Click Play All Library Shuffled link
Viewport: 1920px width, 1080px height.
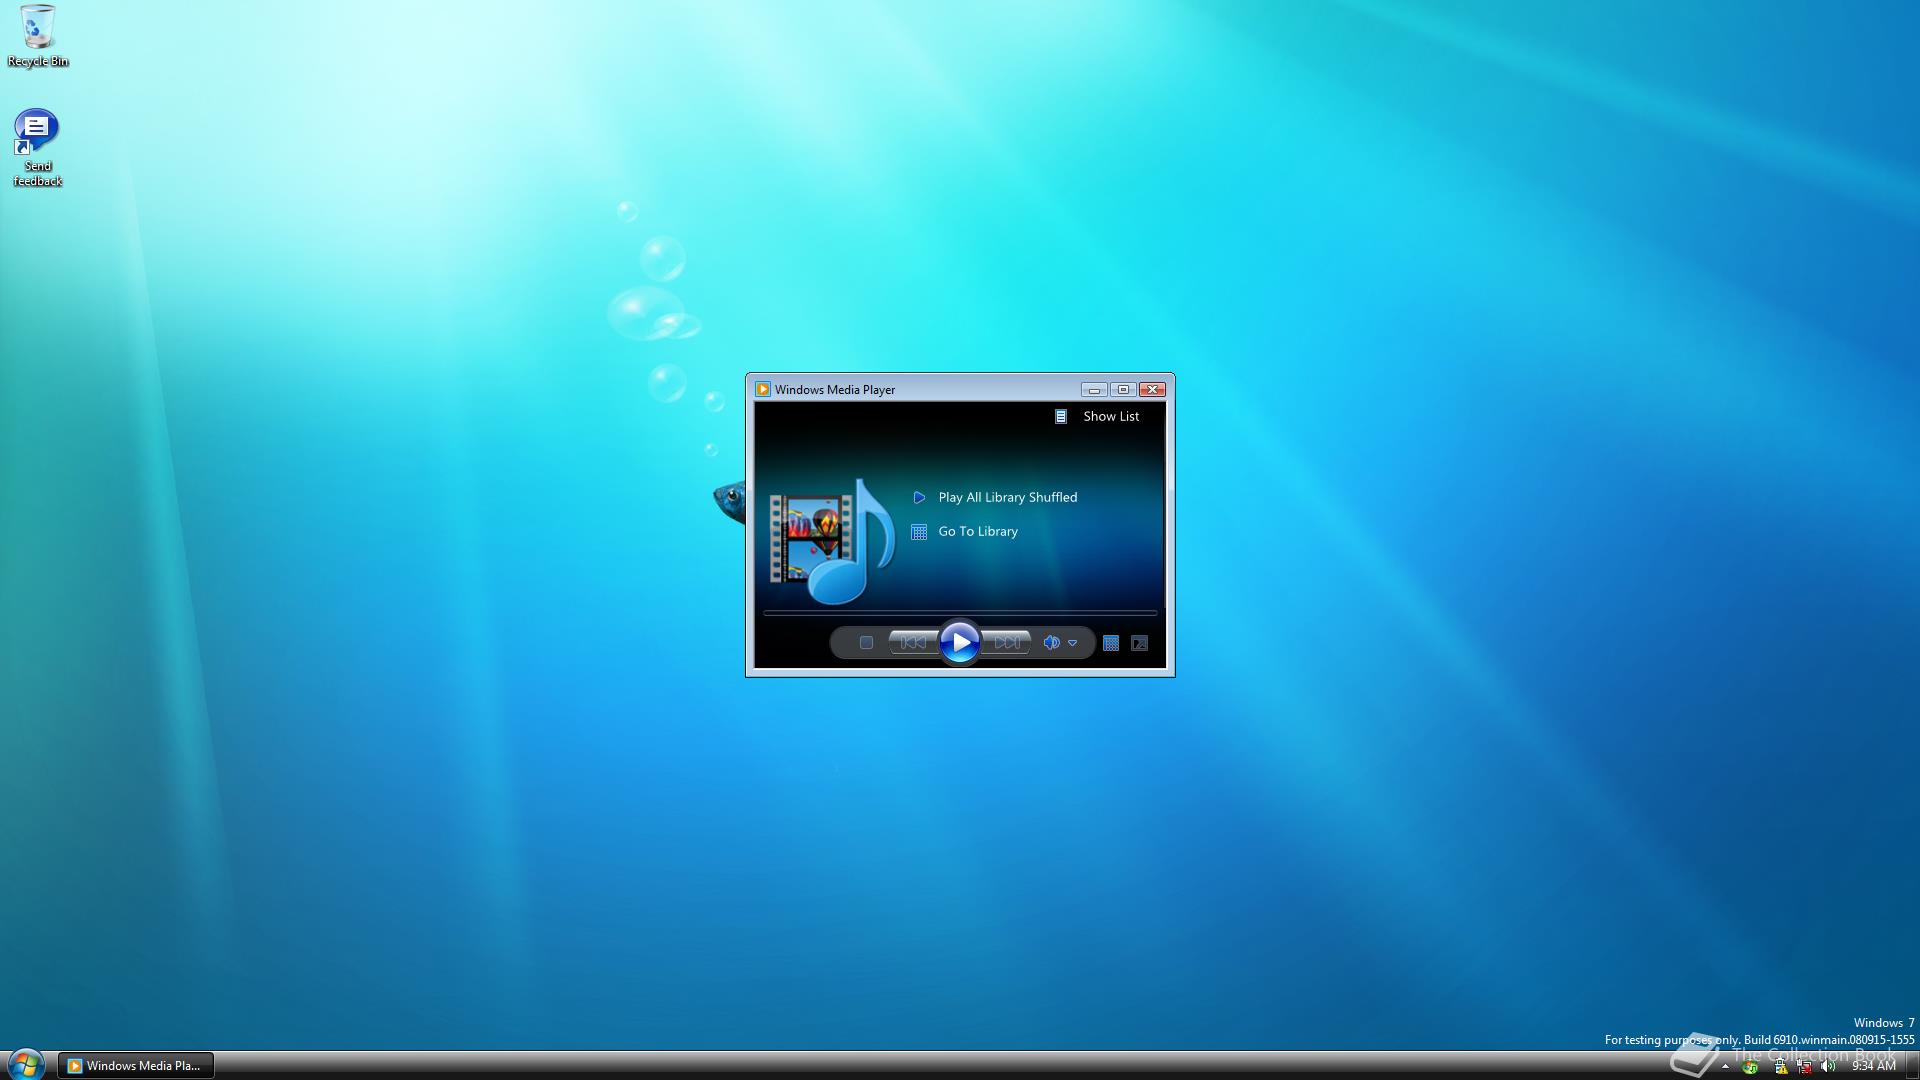1007,497
